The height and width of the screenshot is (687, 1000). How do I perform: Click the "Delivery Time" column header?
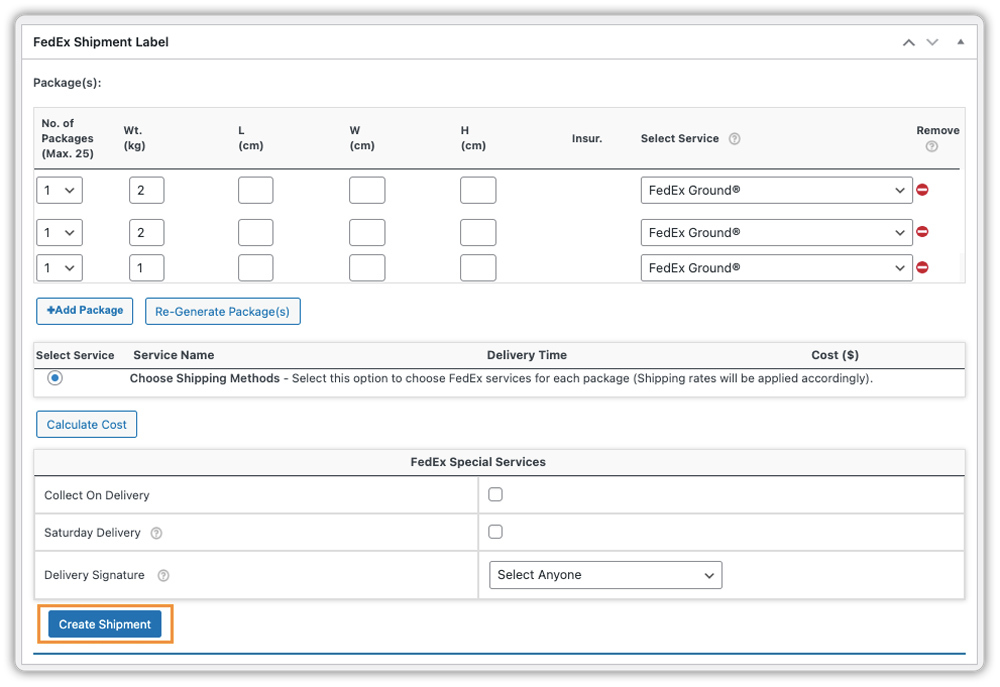(x=527, y=355)
